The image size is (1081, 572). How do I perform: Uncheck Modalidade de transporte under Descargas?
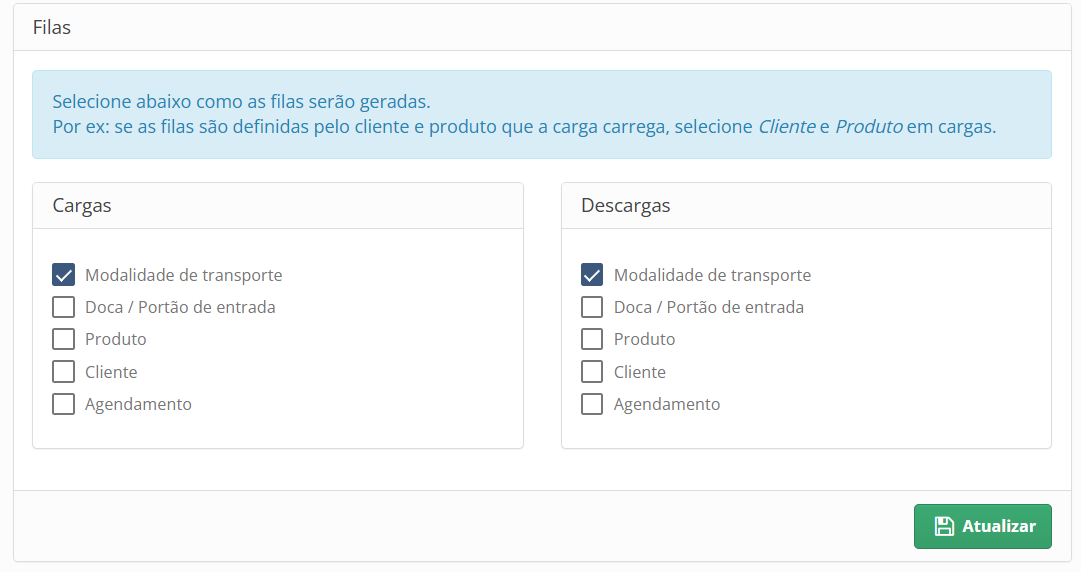(592, 274)
